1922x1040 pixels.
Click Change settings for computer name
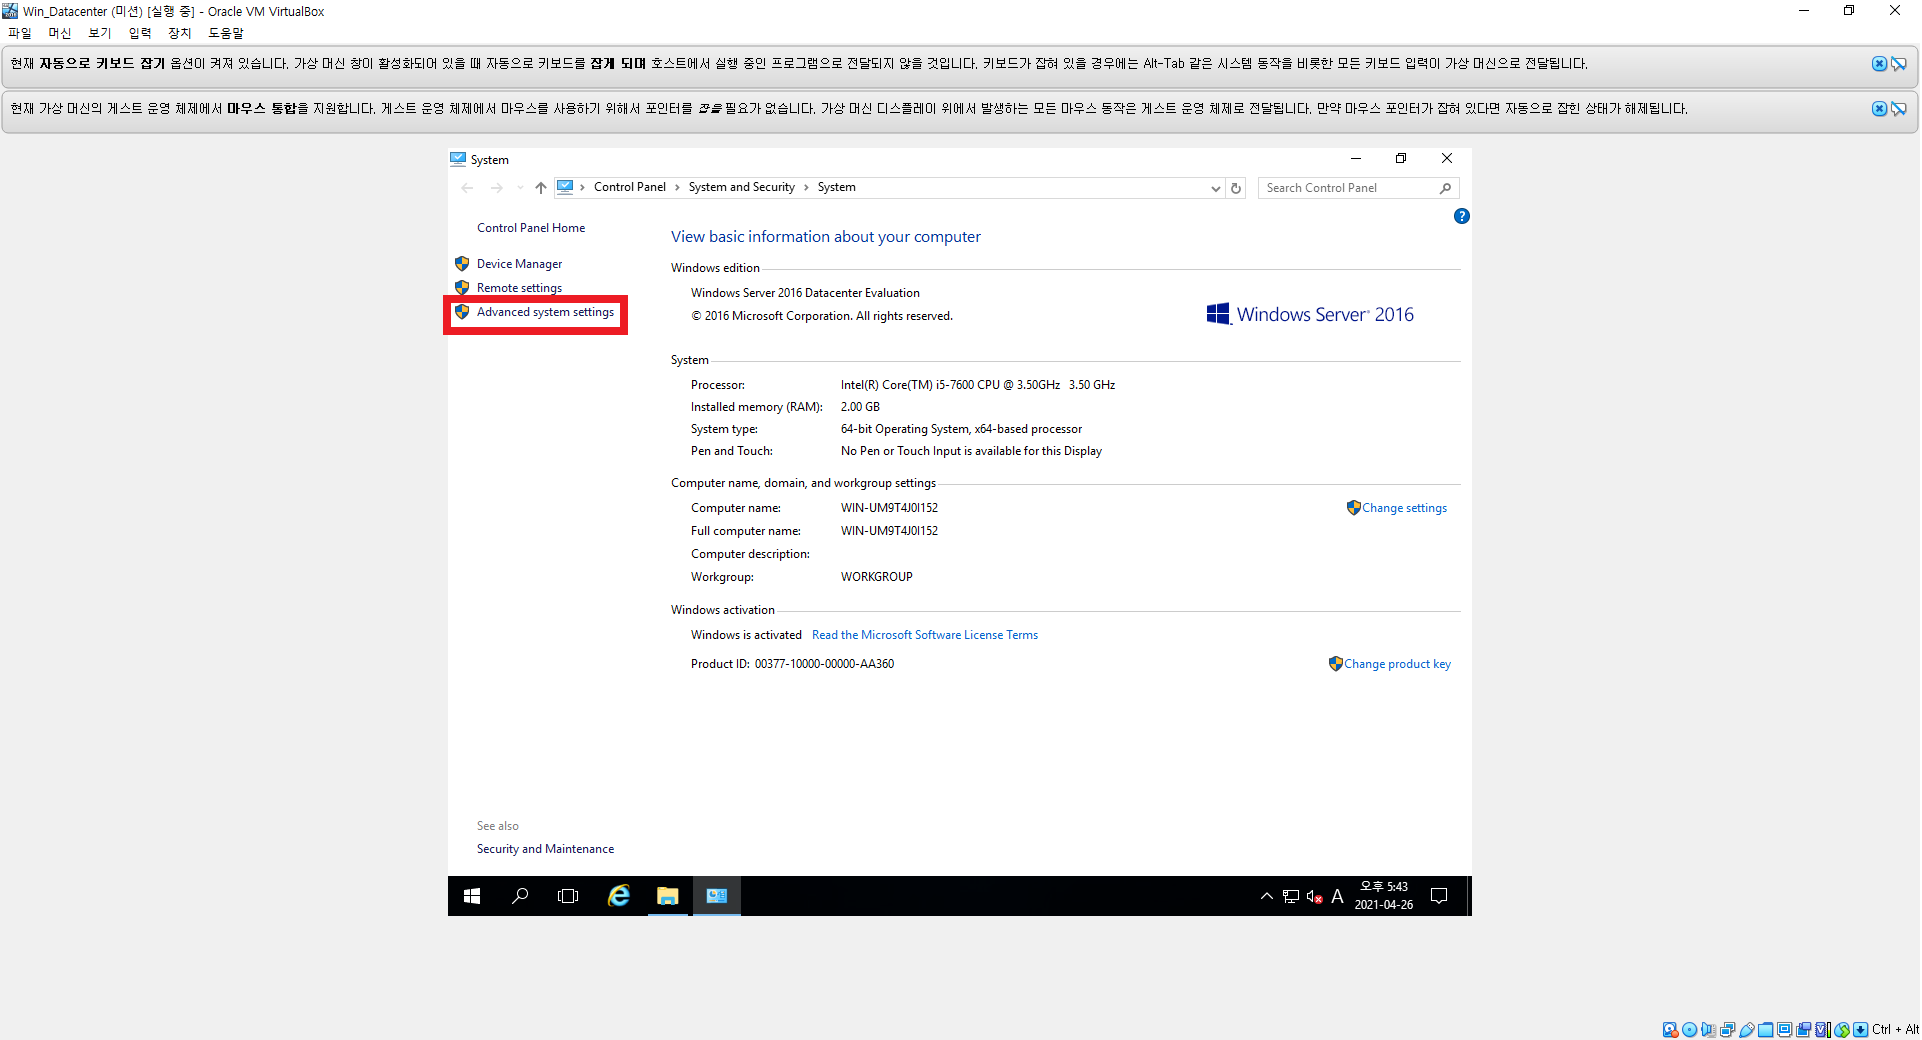1404,508
